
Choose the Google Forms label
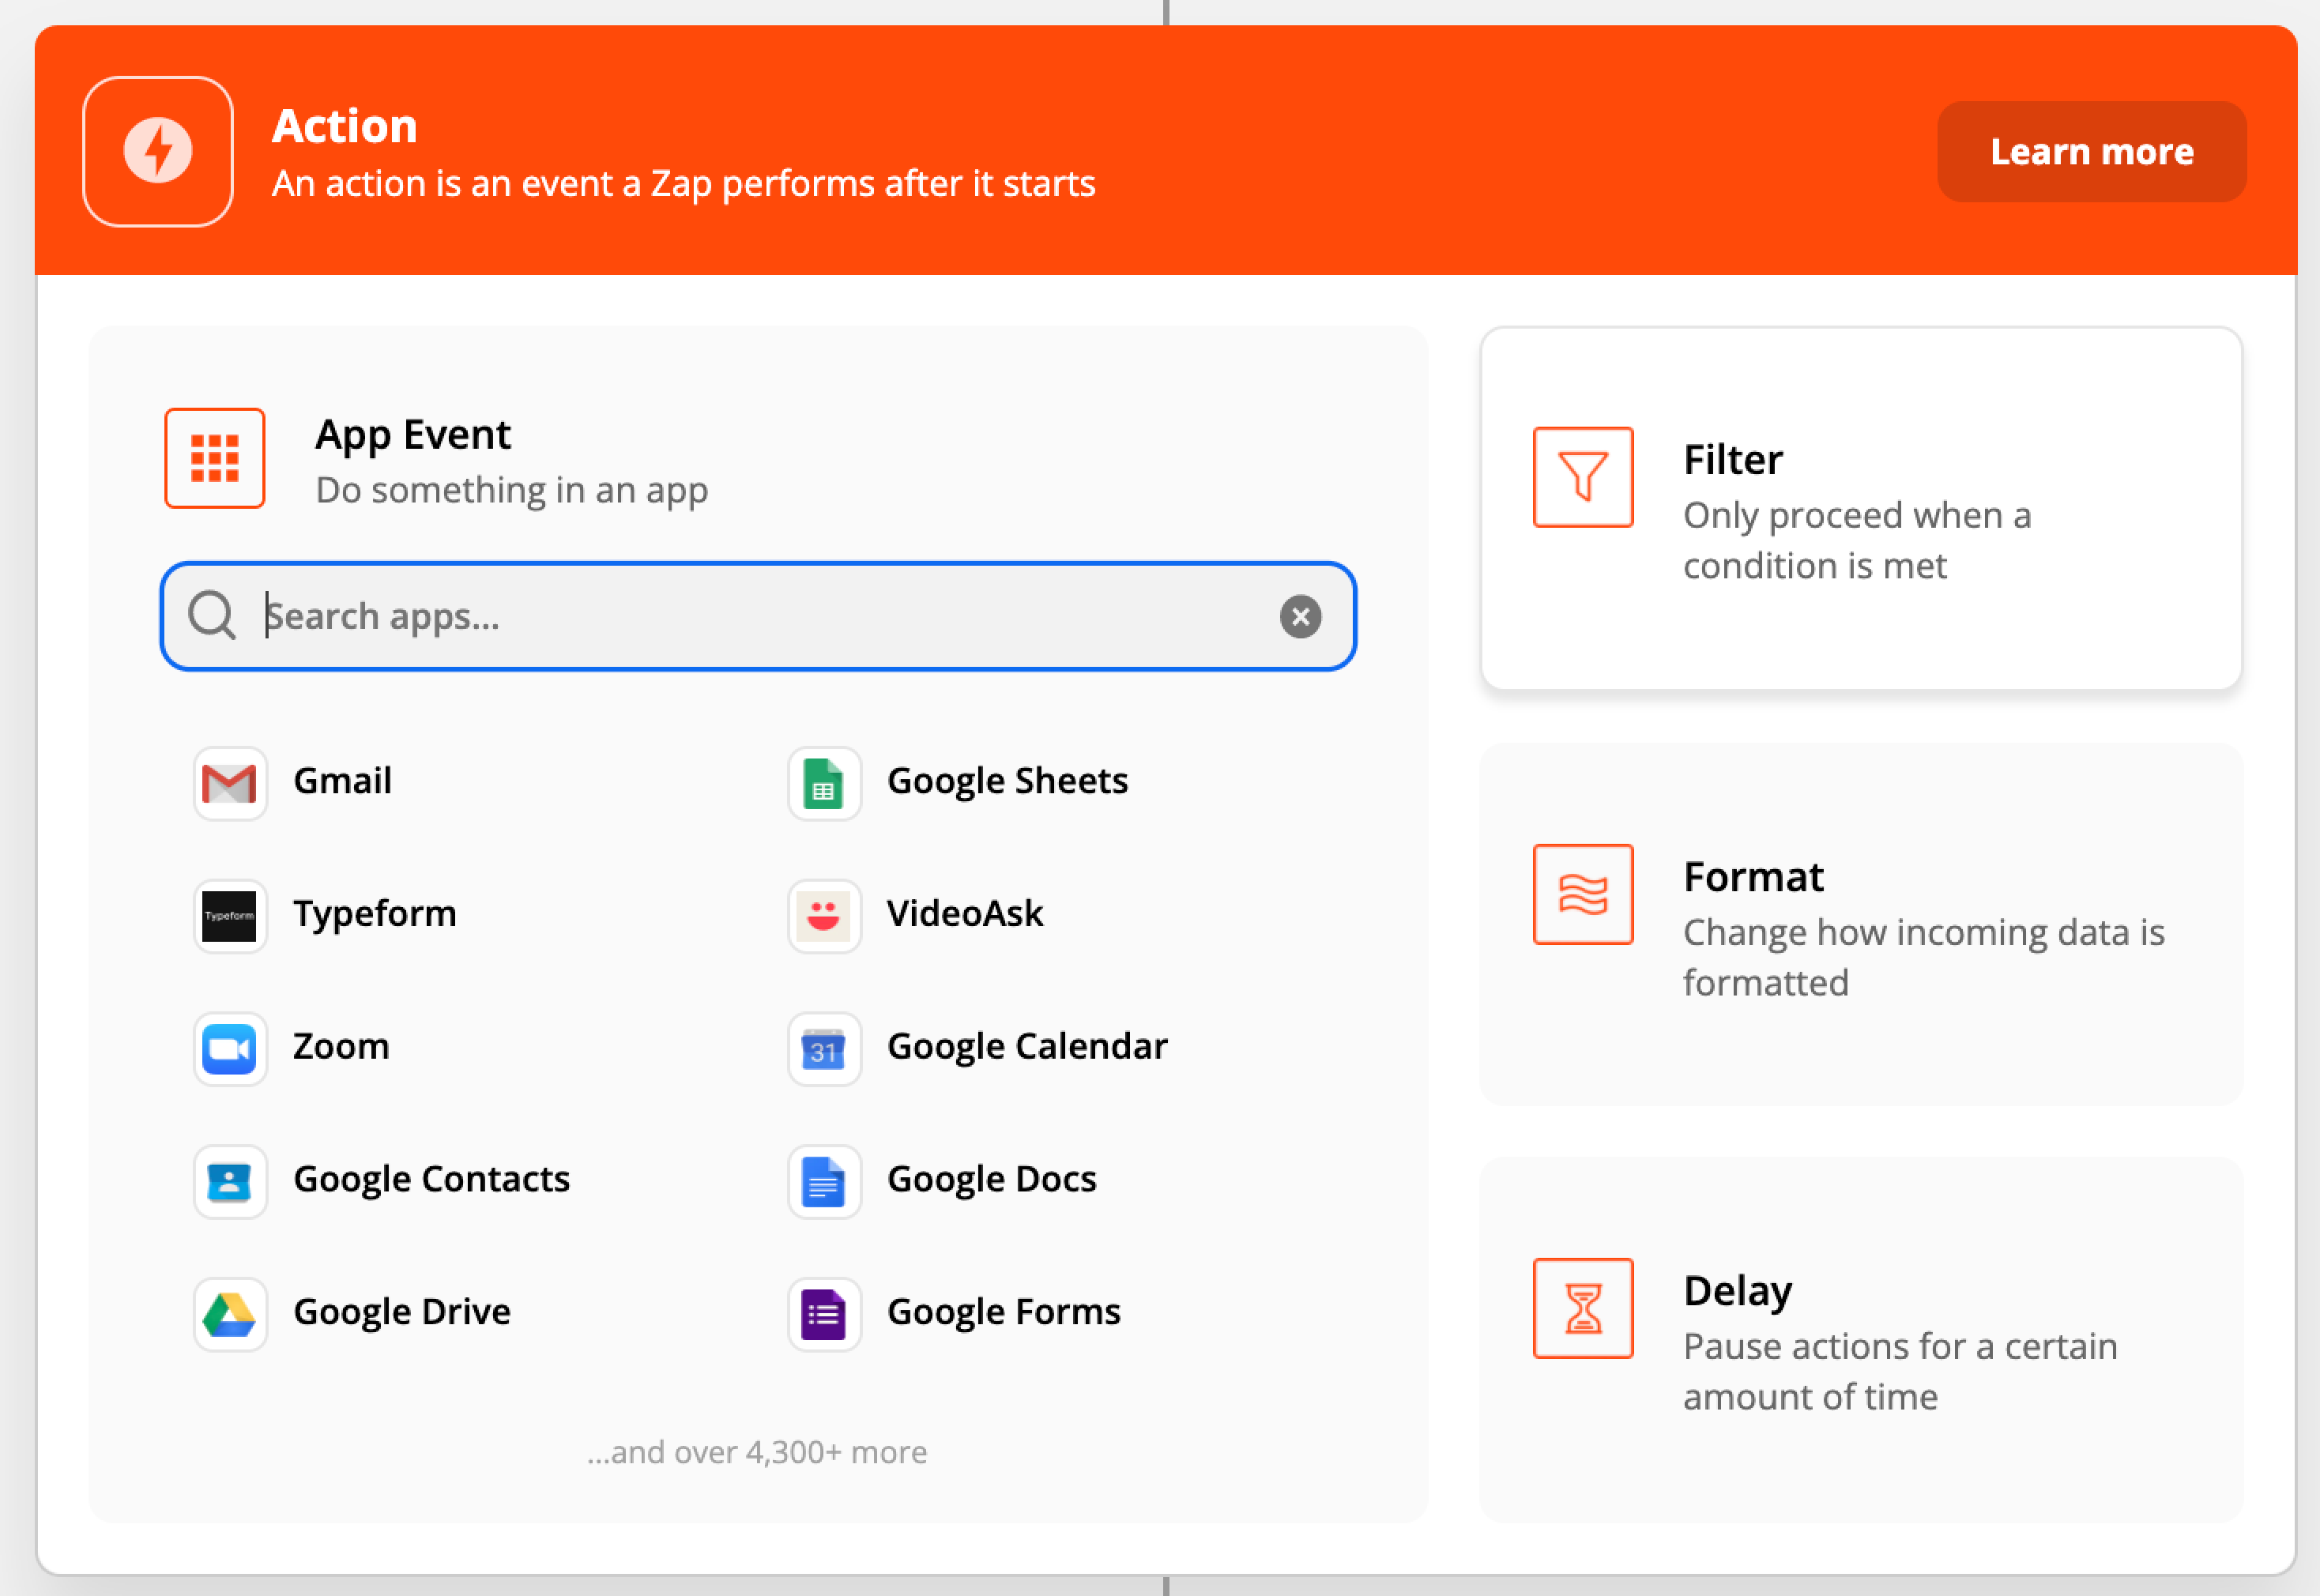1004,1313
